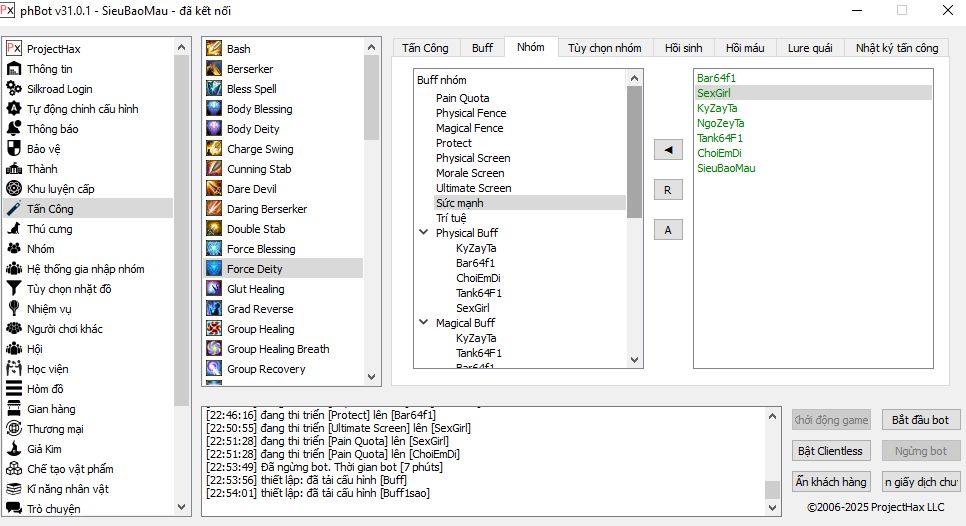Click the Glut Healing skill icon
Viewport: 966px width, 526px height.
[x=214, y=289]
